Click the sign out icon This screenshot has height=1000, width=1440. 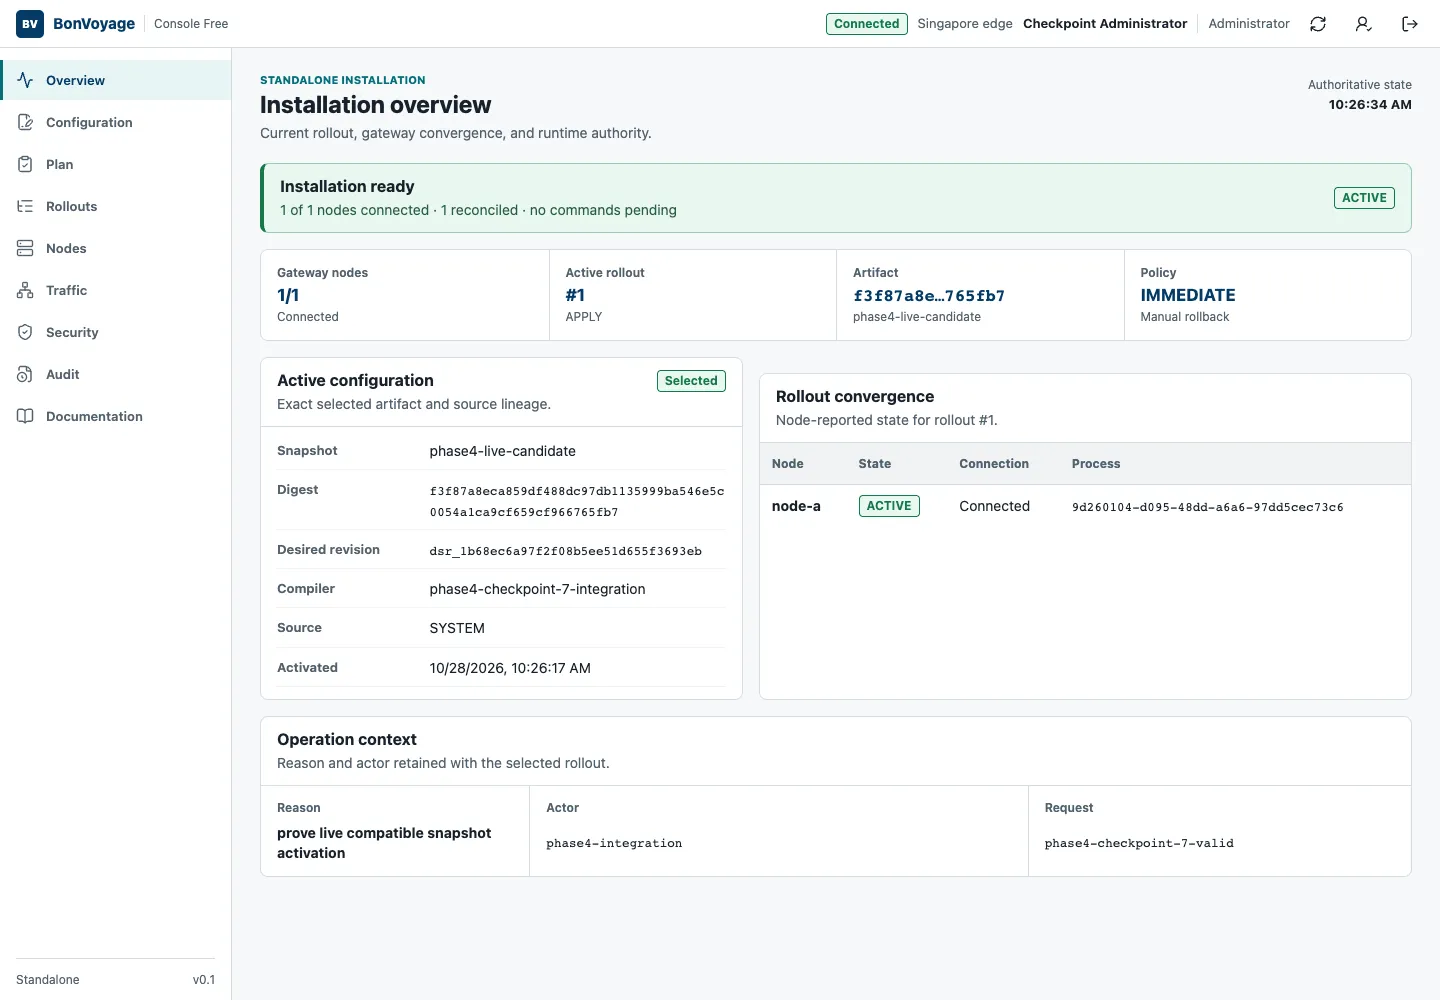click(x=1410, y=24)
